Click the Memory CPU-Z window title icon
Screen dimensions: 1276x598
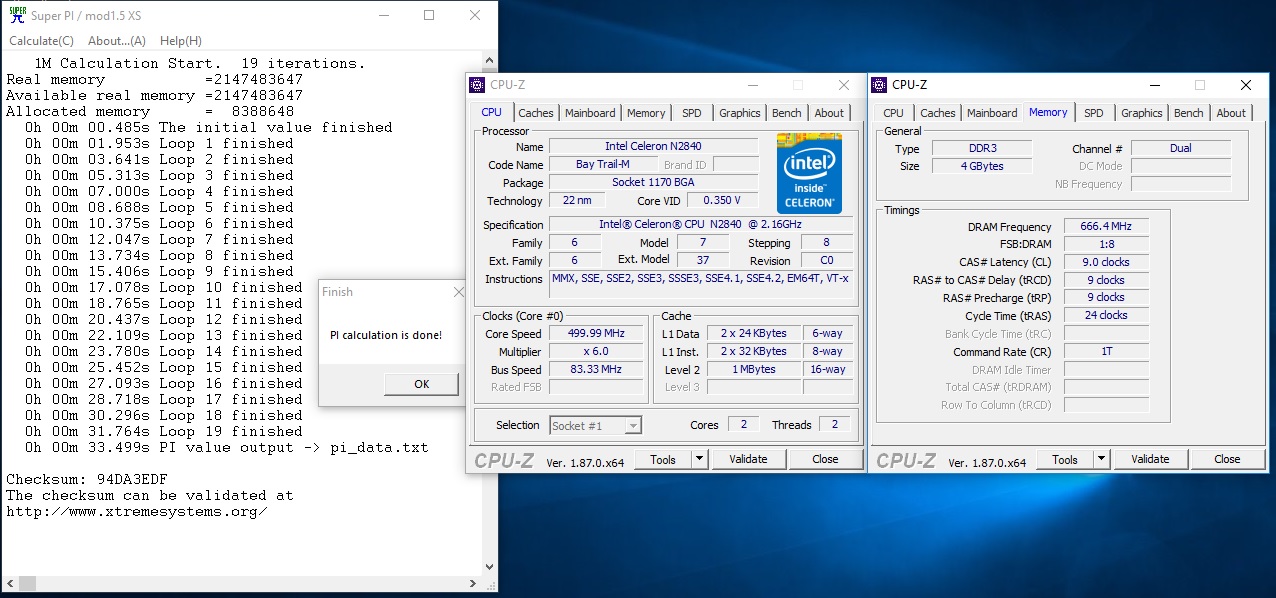(880, 85)
